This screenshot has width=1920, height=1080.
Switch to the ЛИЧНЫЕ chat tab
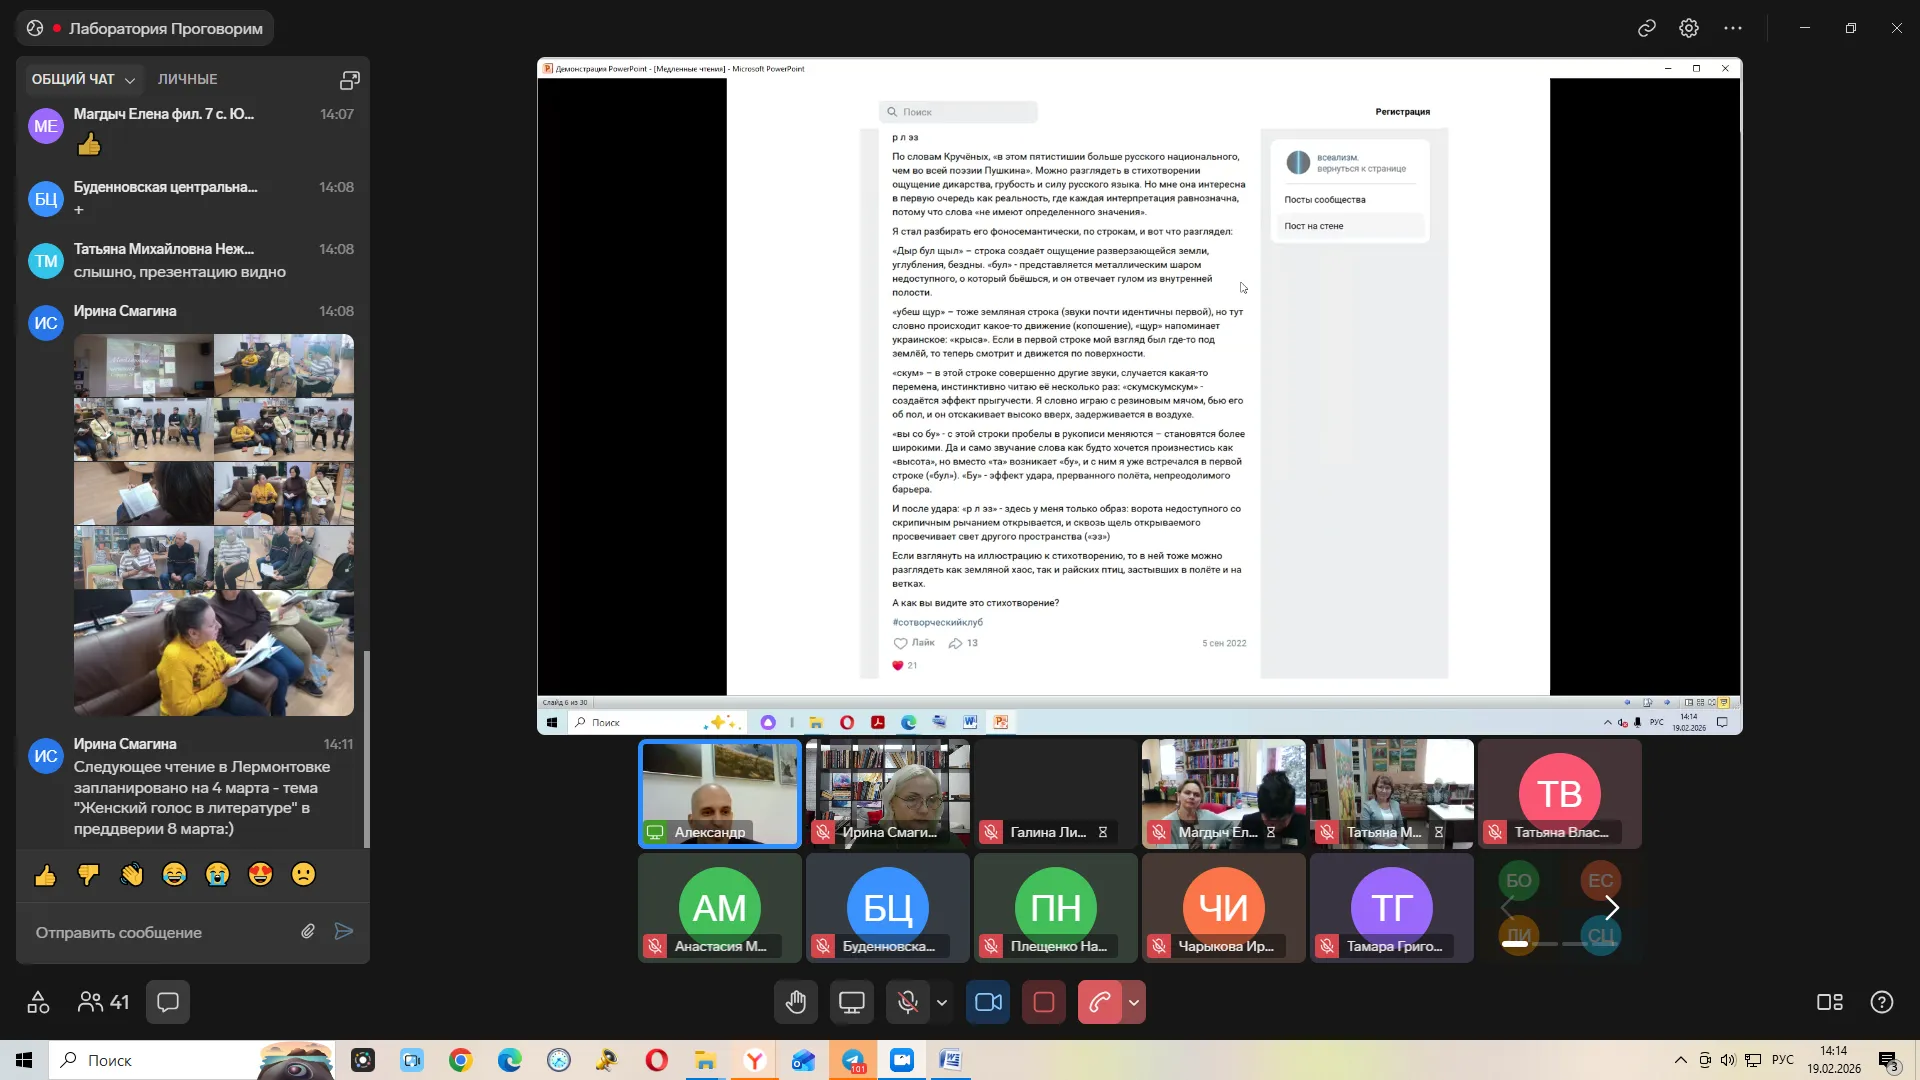point(187,79)
